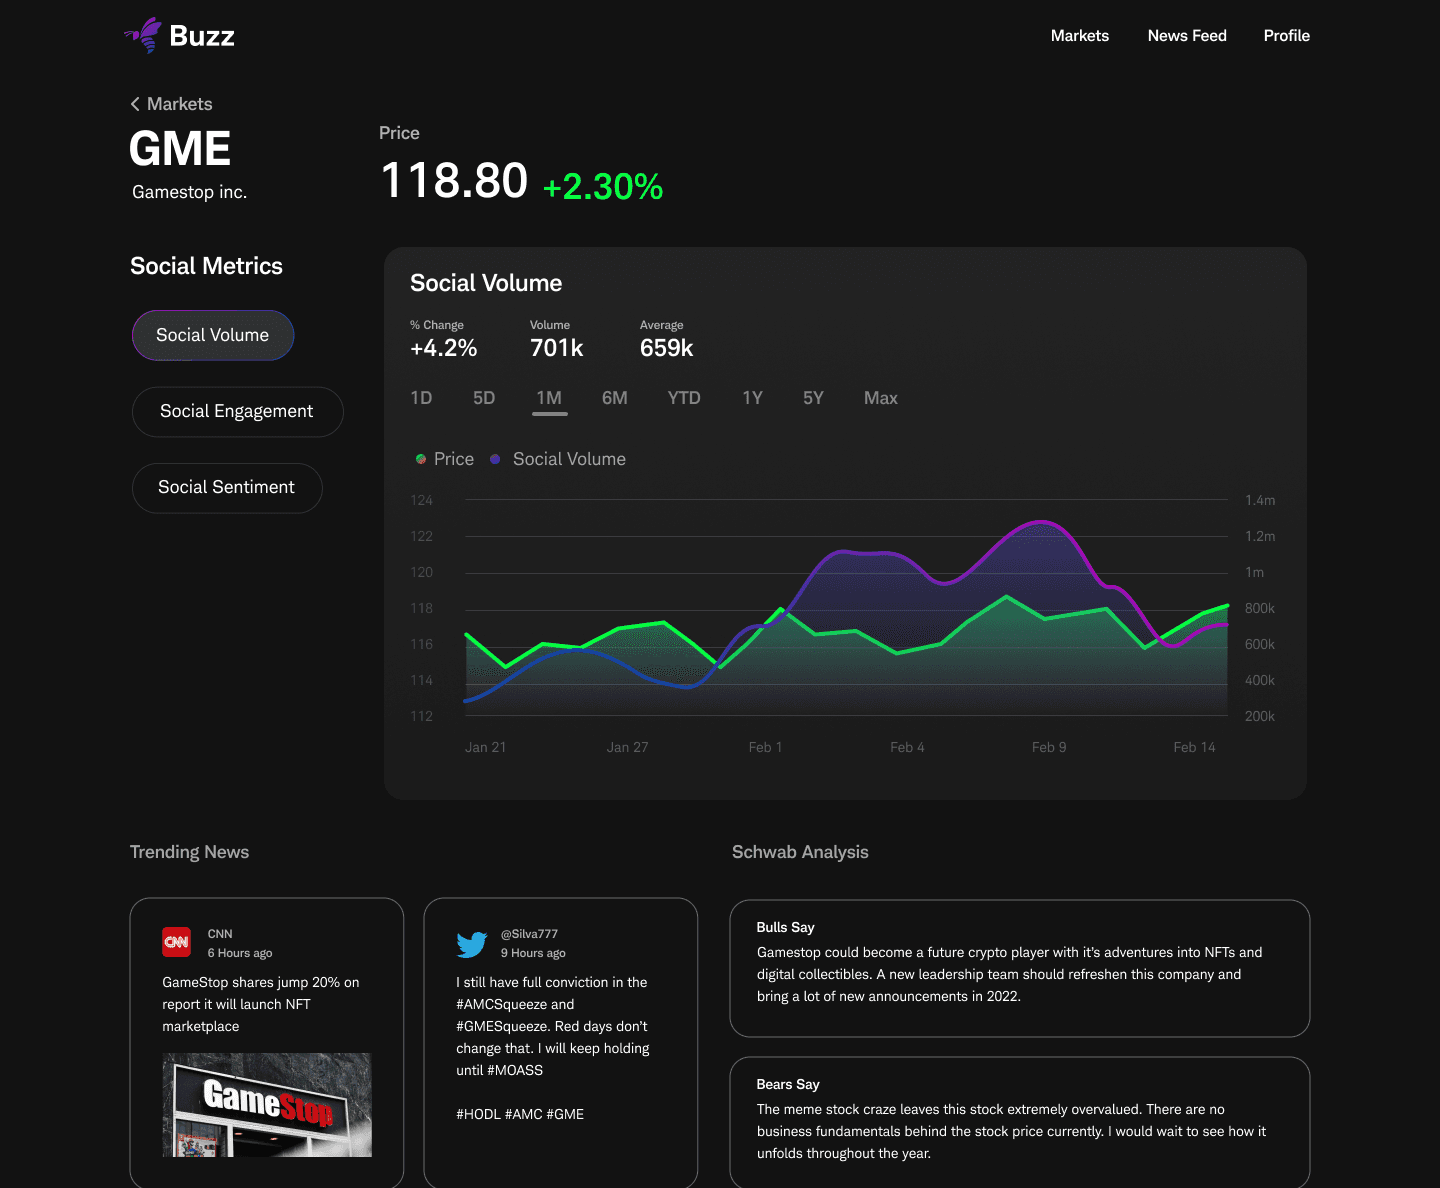Click the back chevron beside Markets
The width and height of the screenshot is (1440, 1188).
135,104
